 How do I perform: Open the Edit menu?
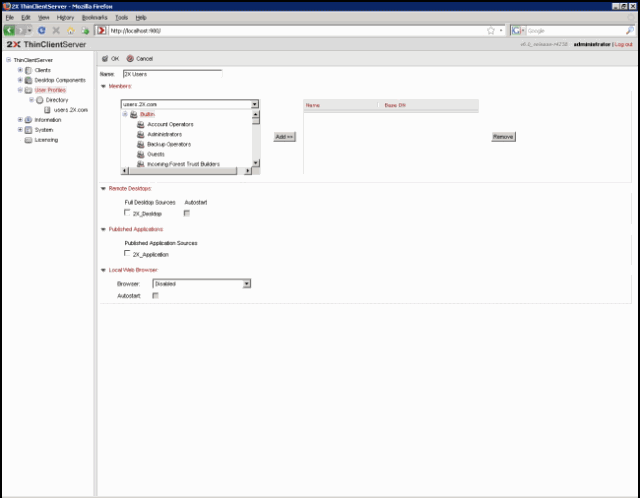pos(26,18)
